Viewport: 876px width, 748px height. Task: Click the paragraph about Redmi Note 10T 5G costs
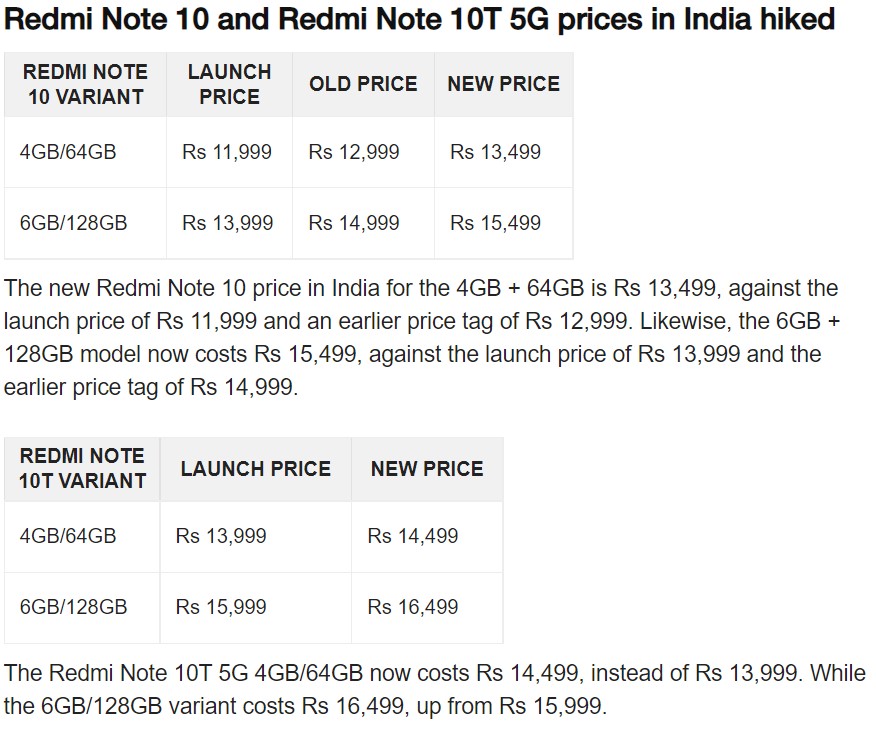pyautogui.click(x=435, y=689)
